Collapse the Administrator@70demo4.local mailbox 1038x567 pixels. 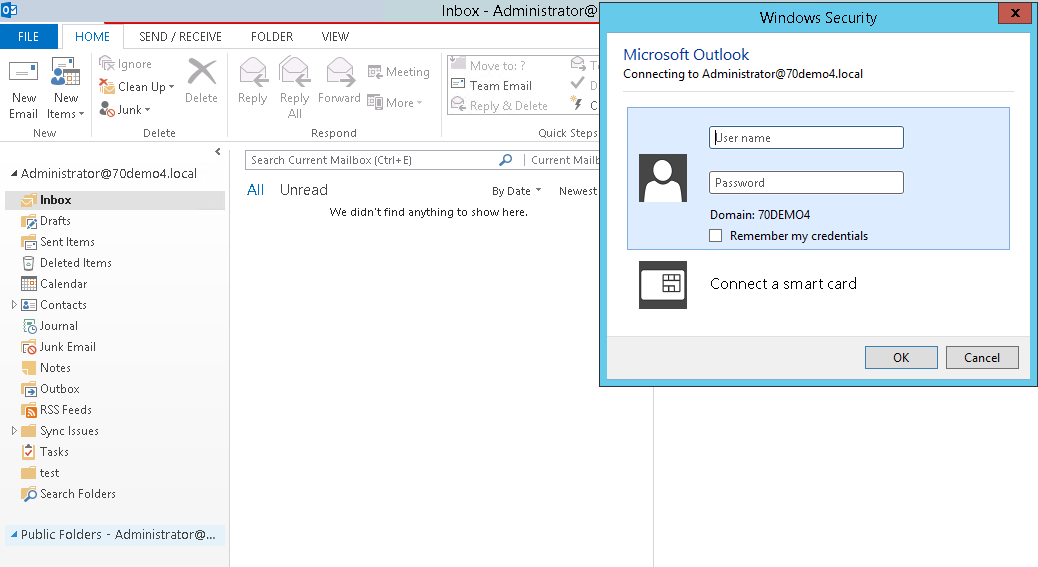click(13, 173)
